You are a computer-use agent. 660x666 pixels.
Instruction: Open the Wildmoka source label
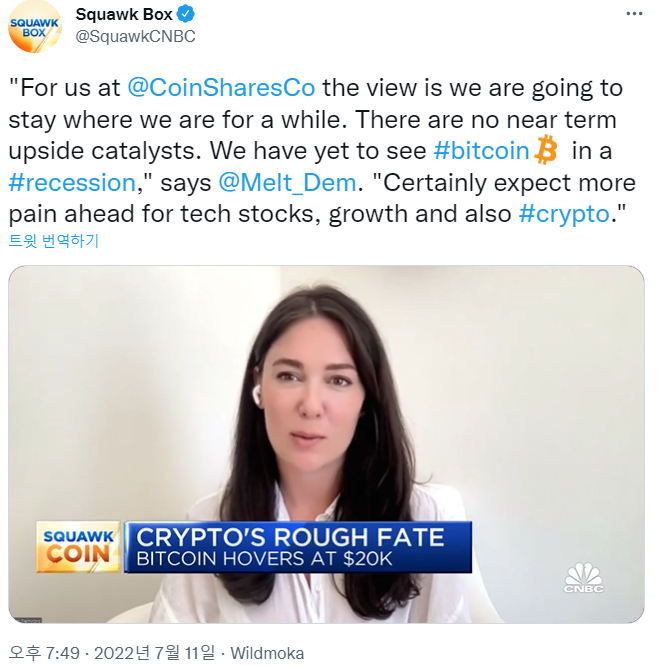click(x=267, y=653)
